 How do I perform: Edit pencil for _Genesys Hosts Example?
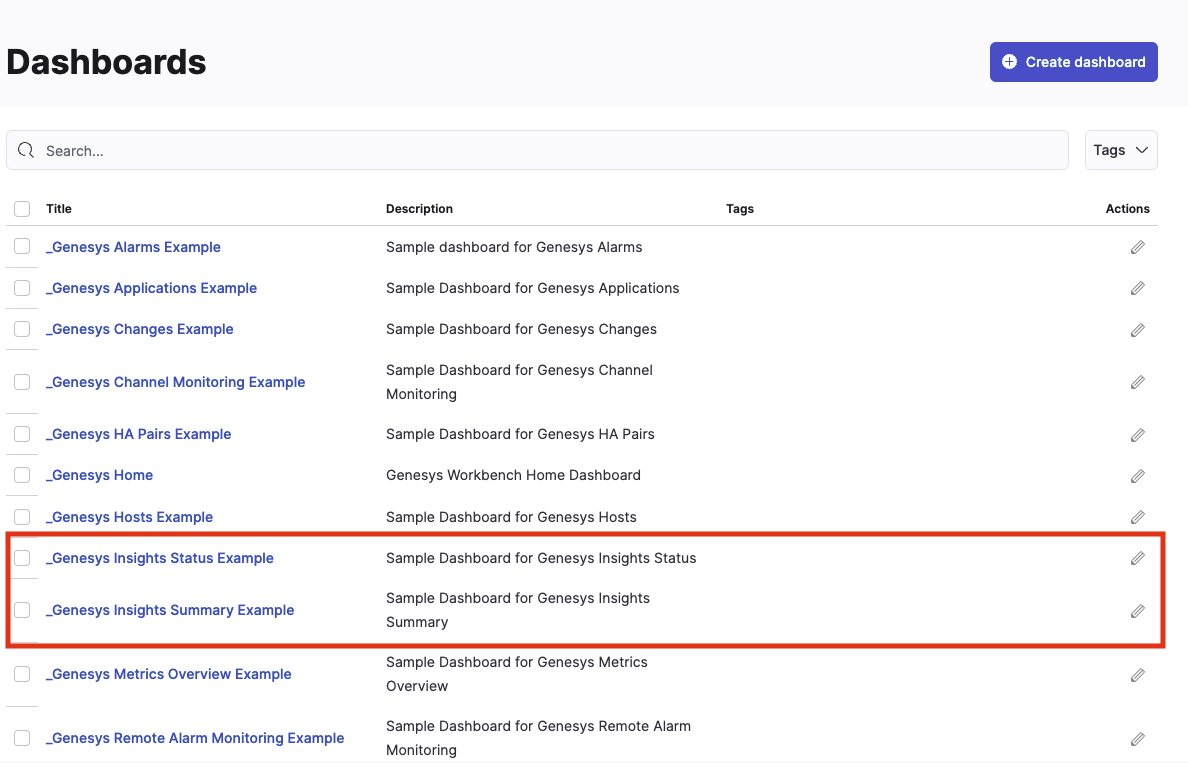(1137, 517)
